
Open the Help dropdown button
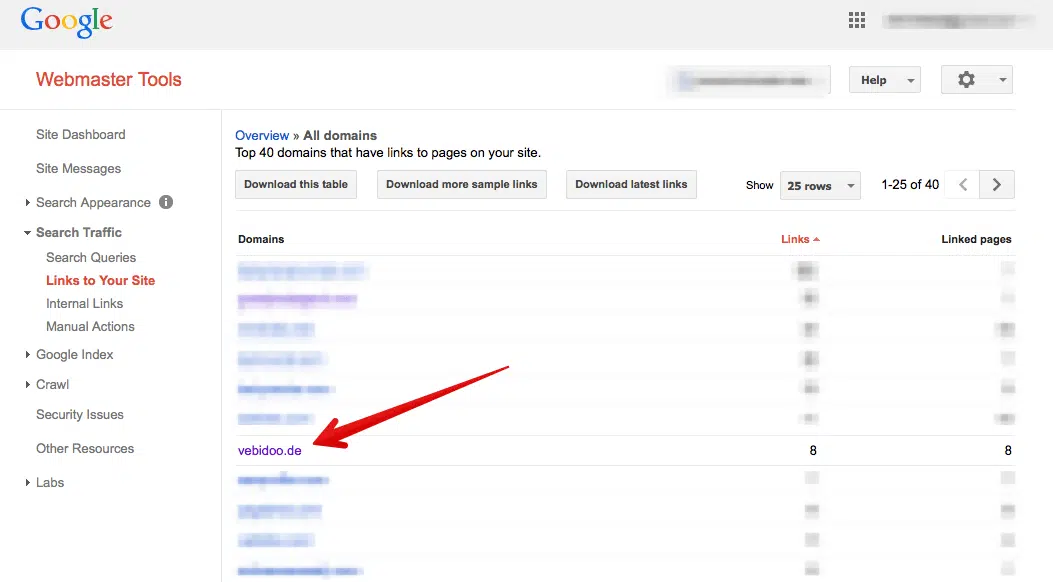[884, 80]
